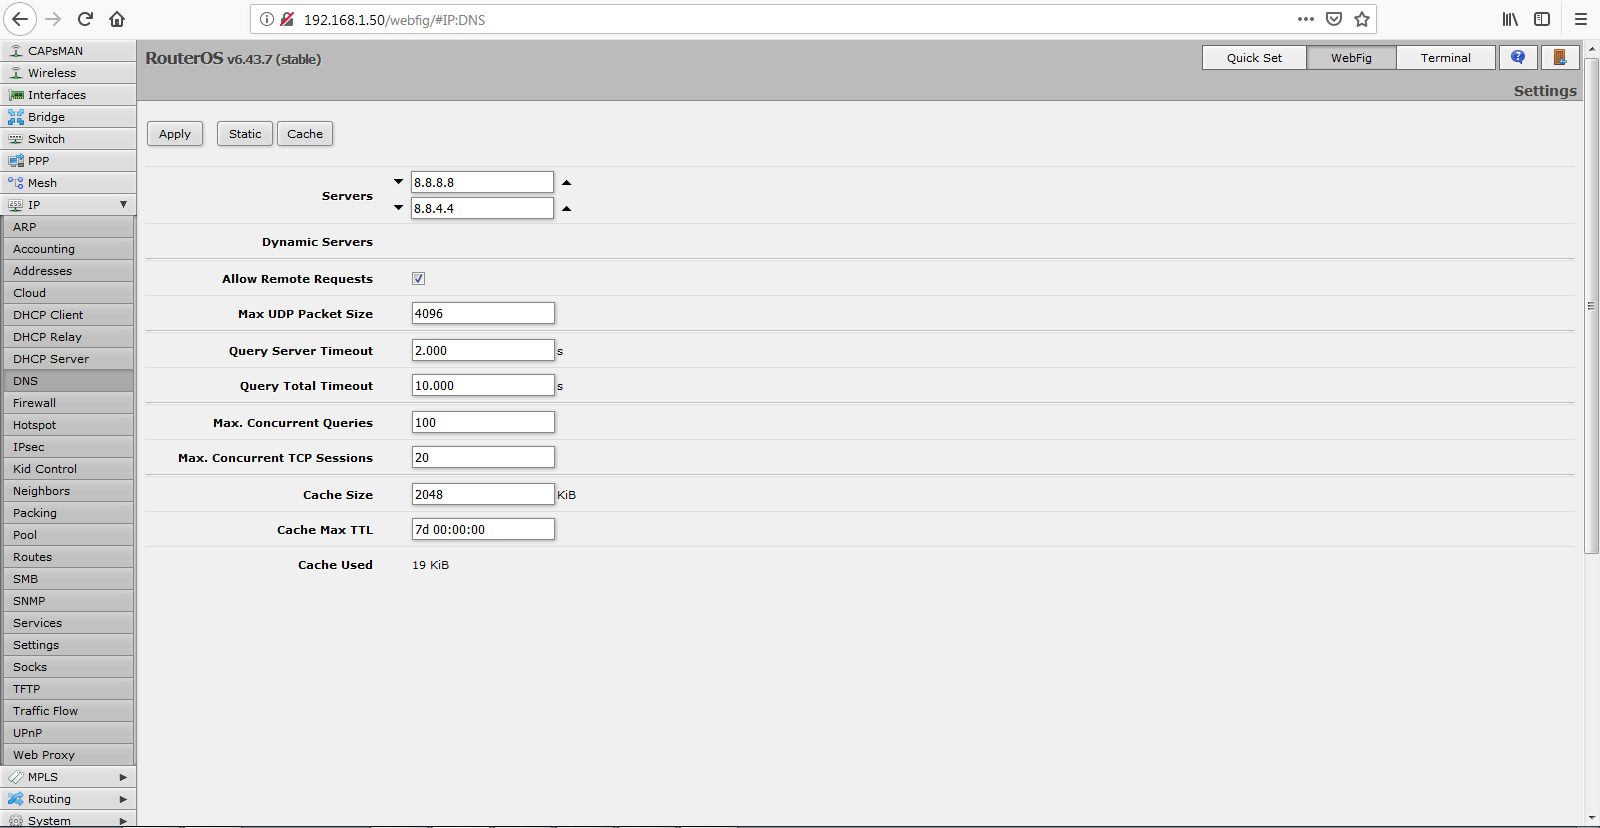Open Hotspot under IP

coord(68,425)
